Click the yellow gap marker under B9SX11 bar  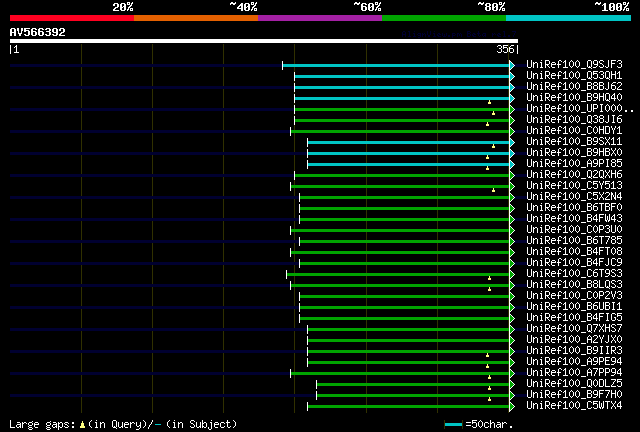coord(493,146)
